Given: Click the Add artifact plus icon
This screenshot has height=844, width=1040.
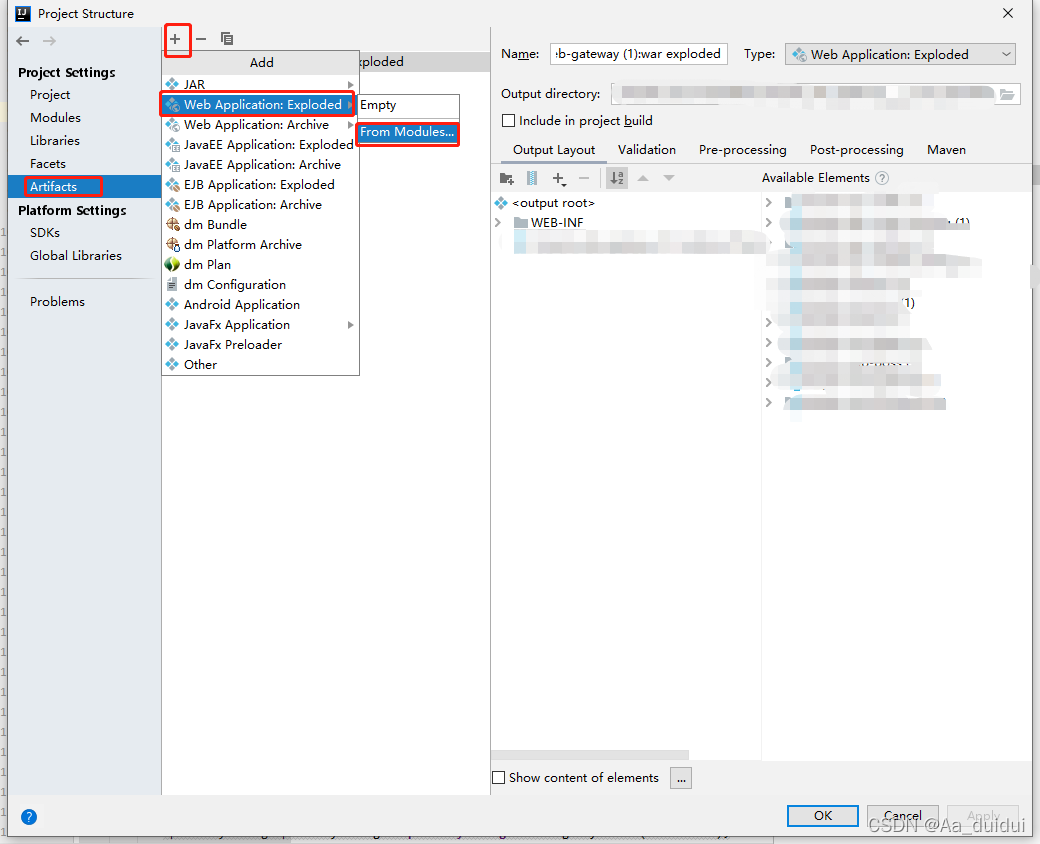Looking at the screenshot, I should (x=175, y=39).
